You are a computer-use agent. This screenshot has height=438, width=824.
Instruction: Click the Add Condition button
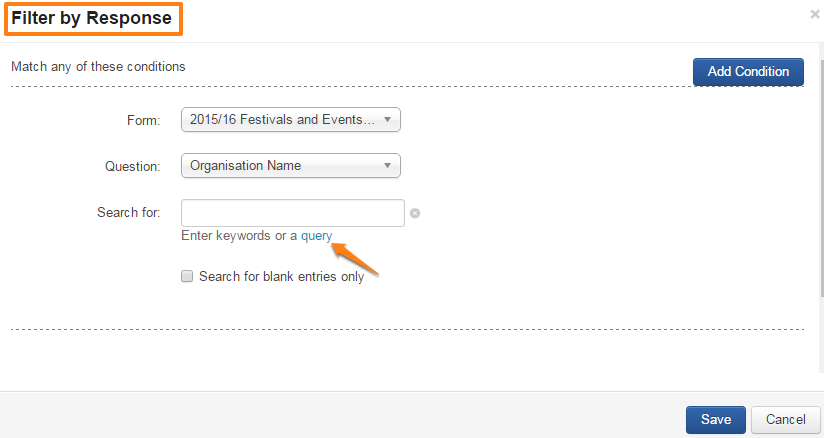(x=748, y=72)
